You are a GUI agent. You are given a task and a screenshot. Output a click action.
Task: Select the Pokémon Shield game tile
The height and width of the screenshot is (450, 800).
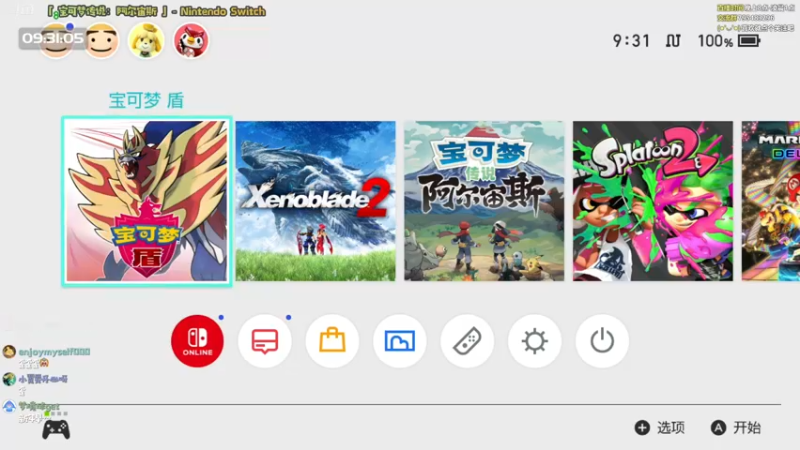tap(147, 201)
